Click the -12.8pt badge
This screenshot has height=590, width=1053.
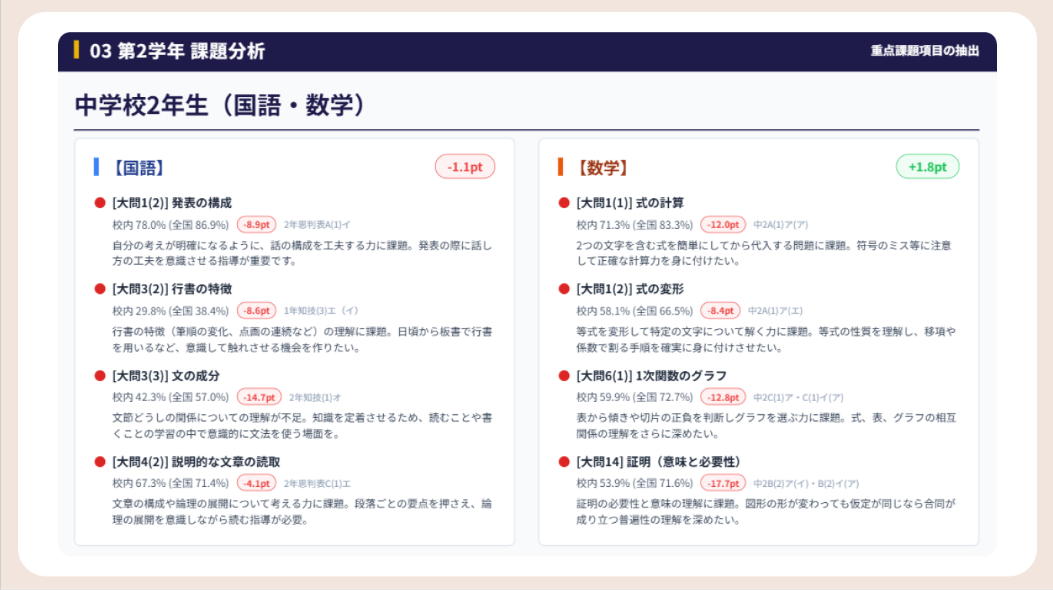tap(723, 397)
